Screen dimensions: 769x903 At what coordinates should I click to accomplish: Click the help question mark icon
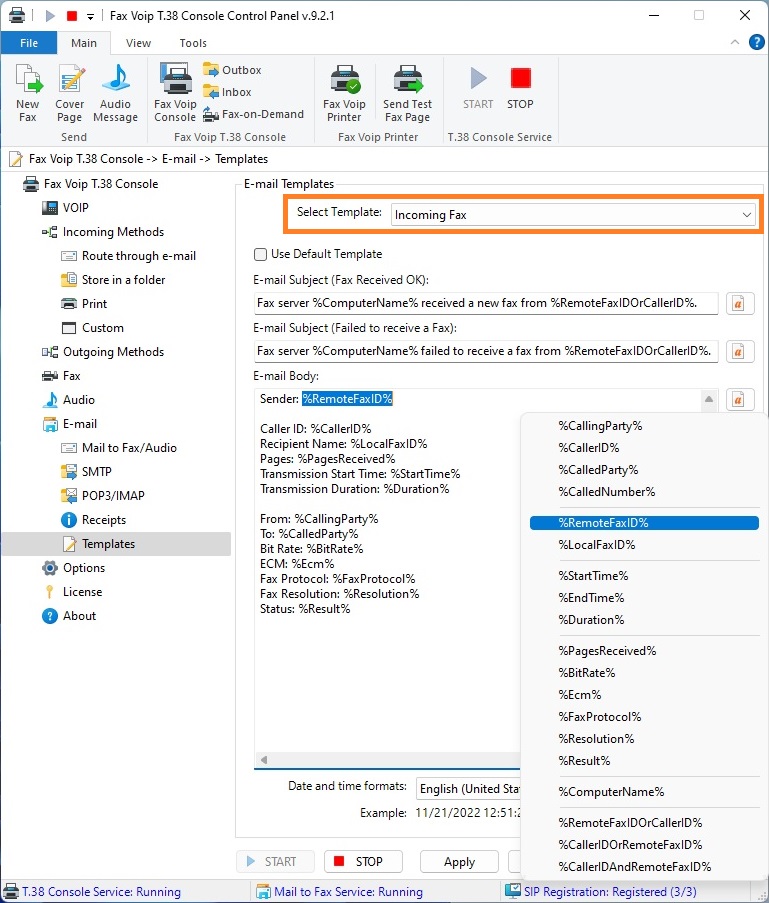[x=756, y=42]
